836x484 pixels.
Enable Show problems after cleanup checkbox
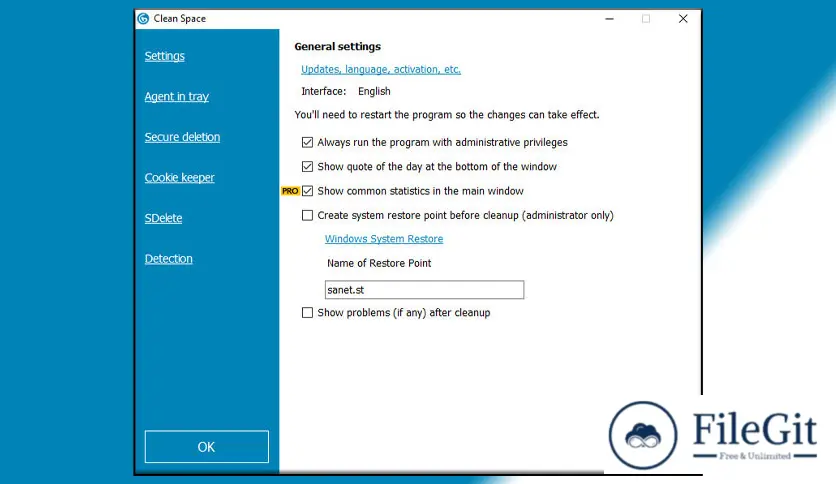tap(307, 312)
